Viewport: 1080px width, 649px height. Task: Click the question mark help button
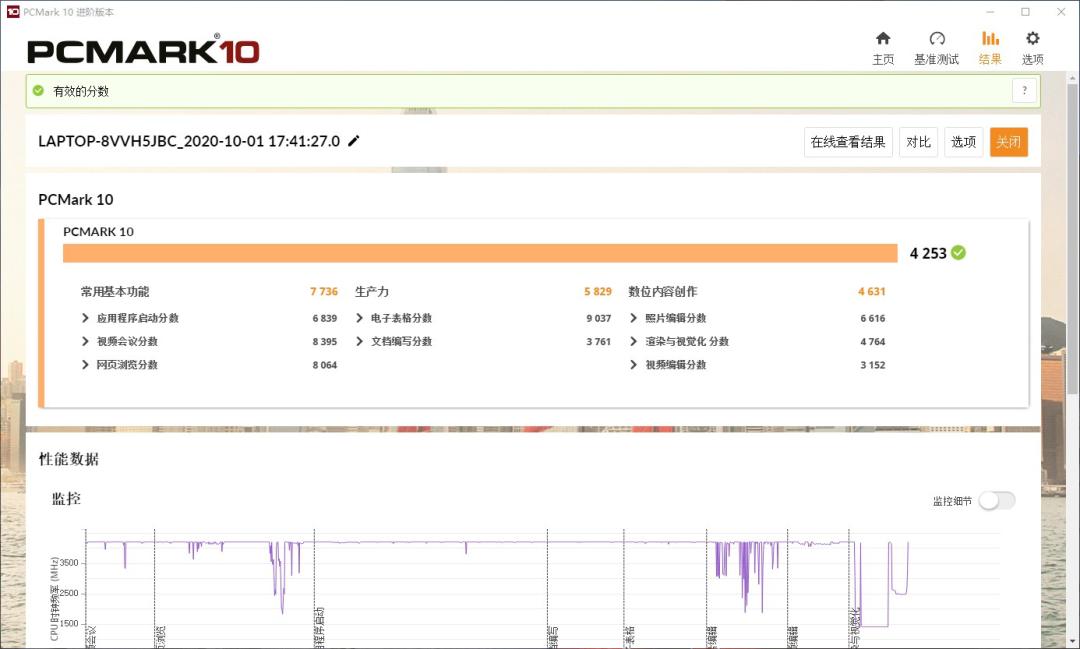1024,90
